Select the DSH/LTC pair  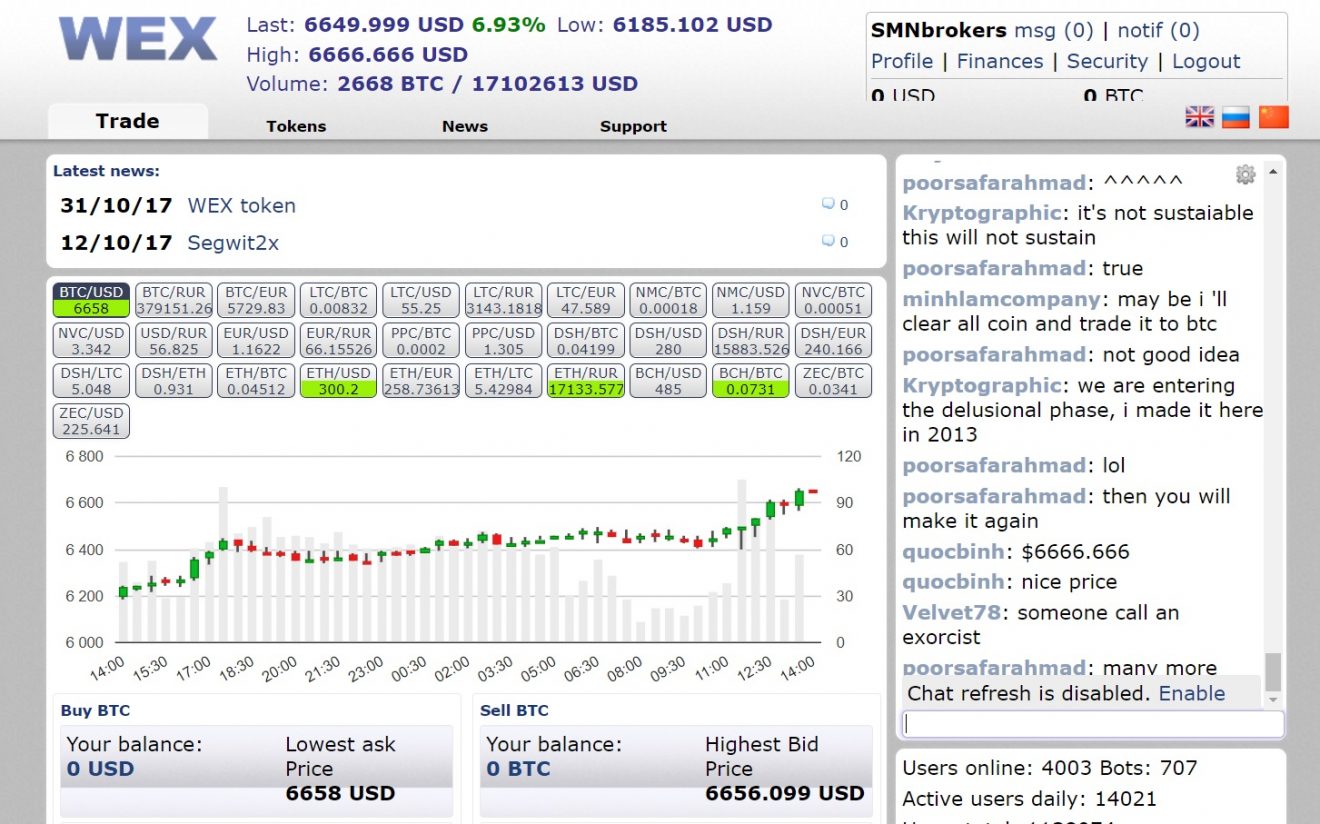pos(91,380)
